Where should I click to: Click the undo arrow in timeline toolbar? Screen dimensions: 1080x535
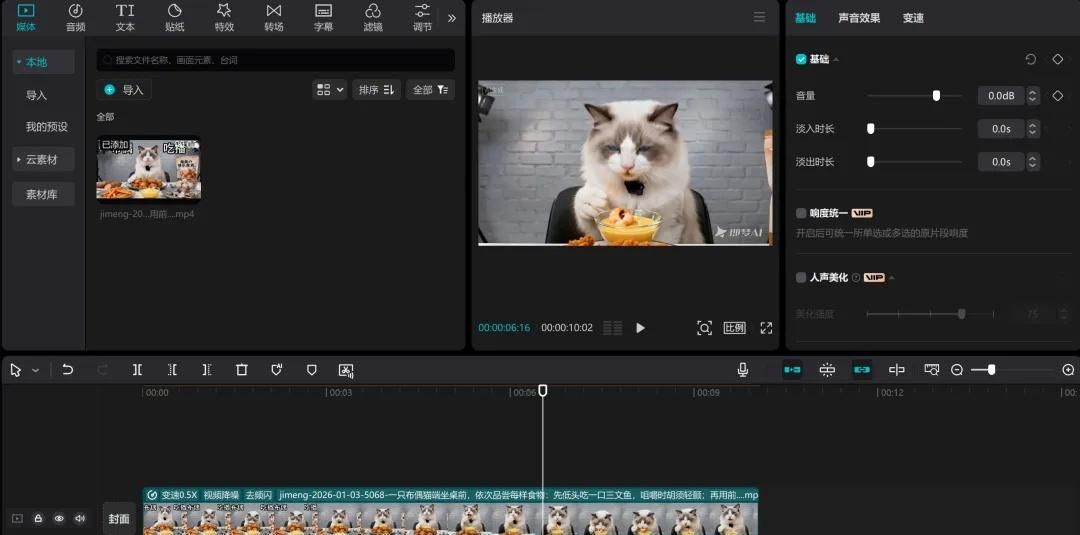point(68,370)
